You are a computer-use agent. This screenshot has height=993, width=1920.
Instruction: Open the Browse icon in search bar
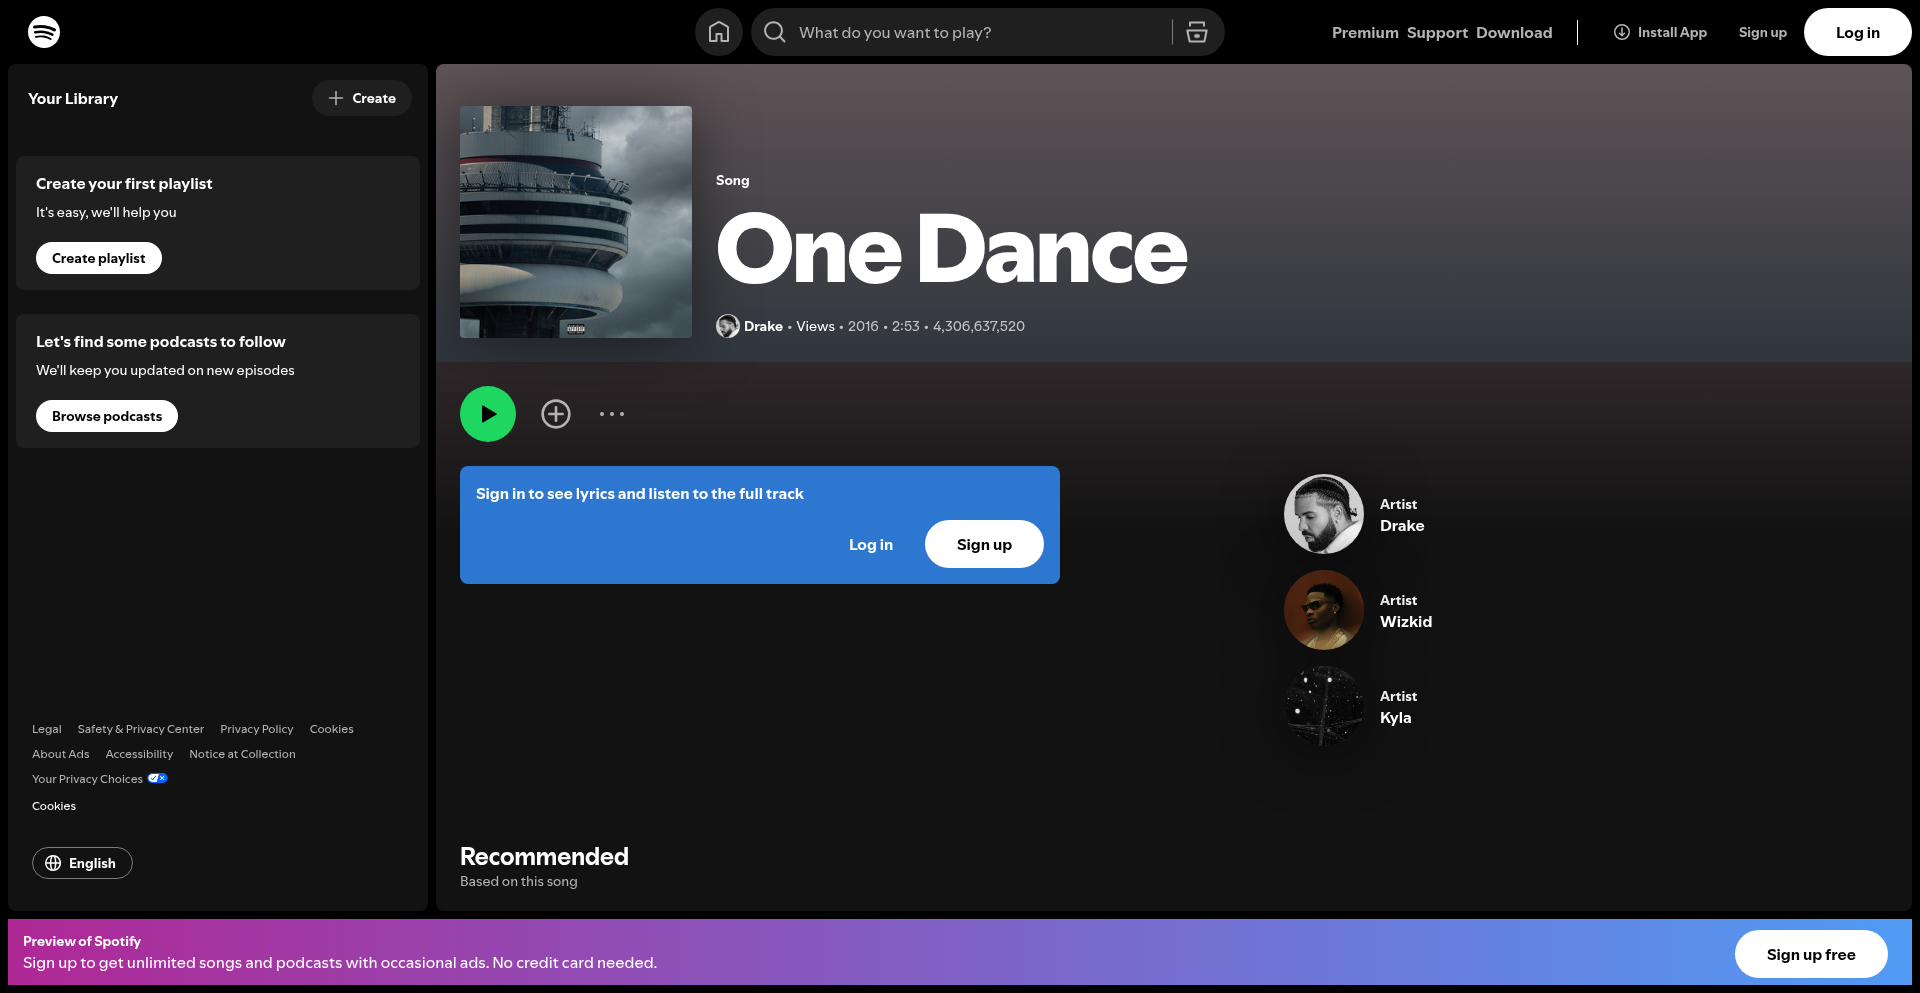click(1197, 32)
